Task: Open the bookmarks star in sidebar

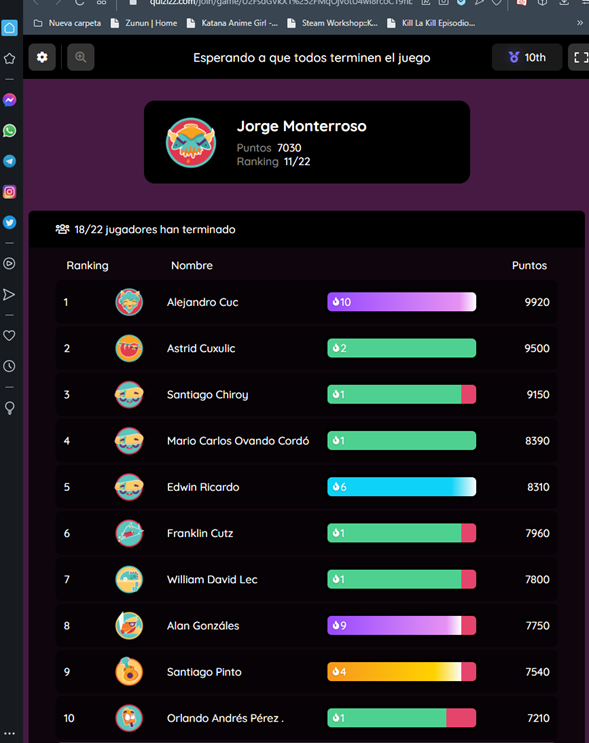Action: pos(9,59)
